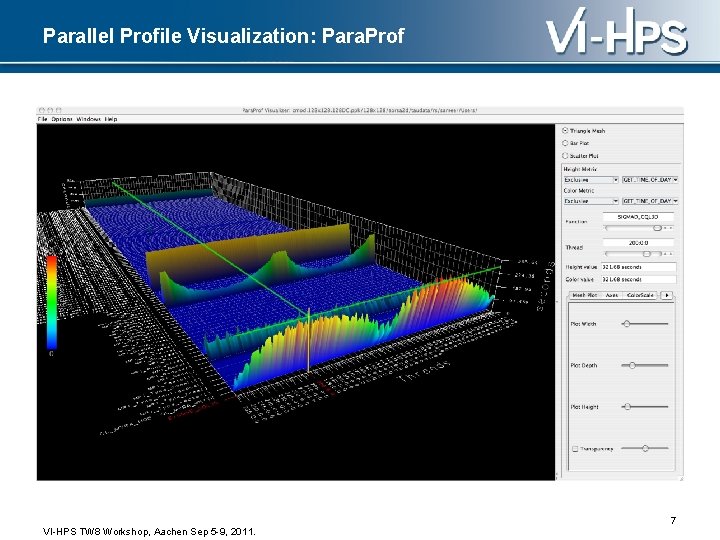This screenshot has width=720, height=540.
Task: Click the 'Height Metric' label
Action: [x=580, y=169]
